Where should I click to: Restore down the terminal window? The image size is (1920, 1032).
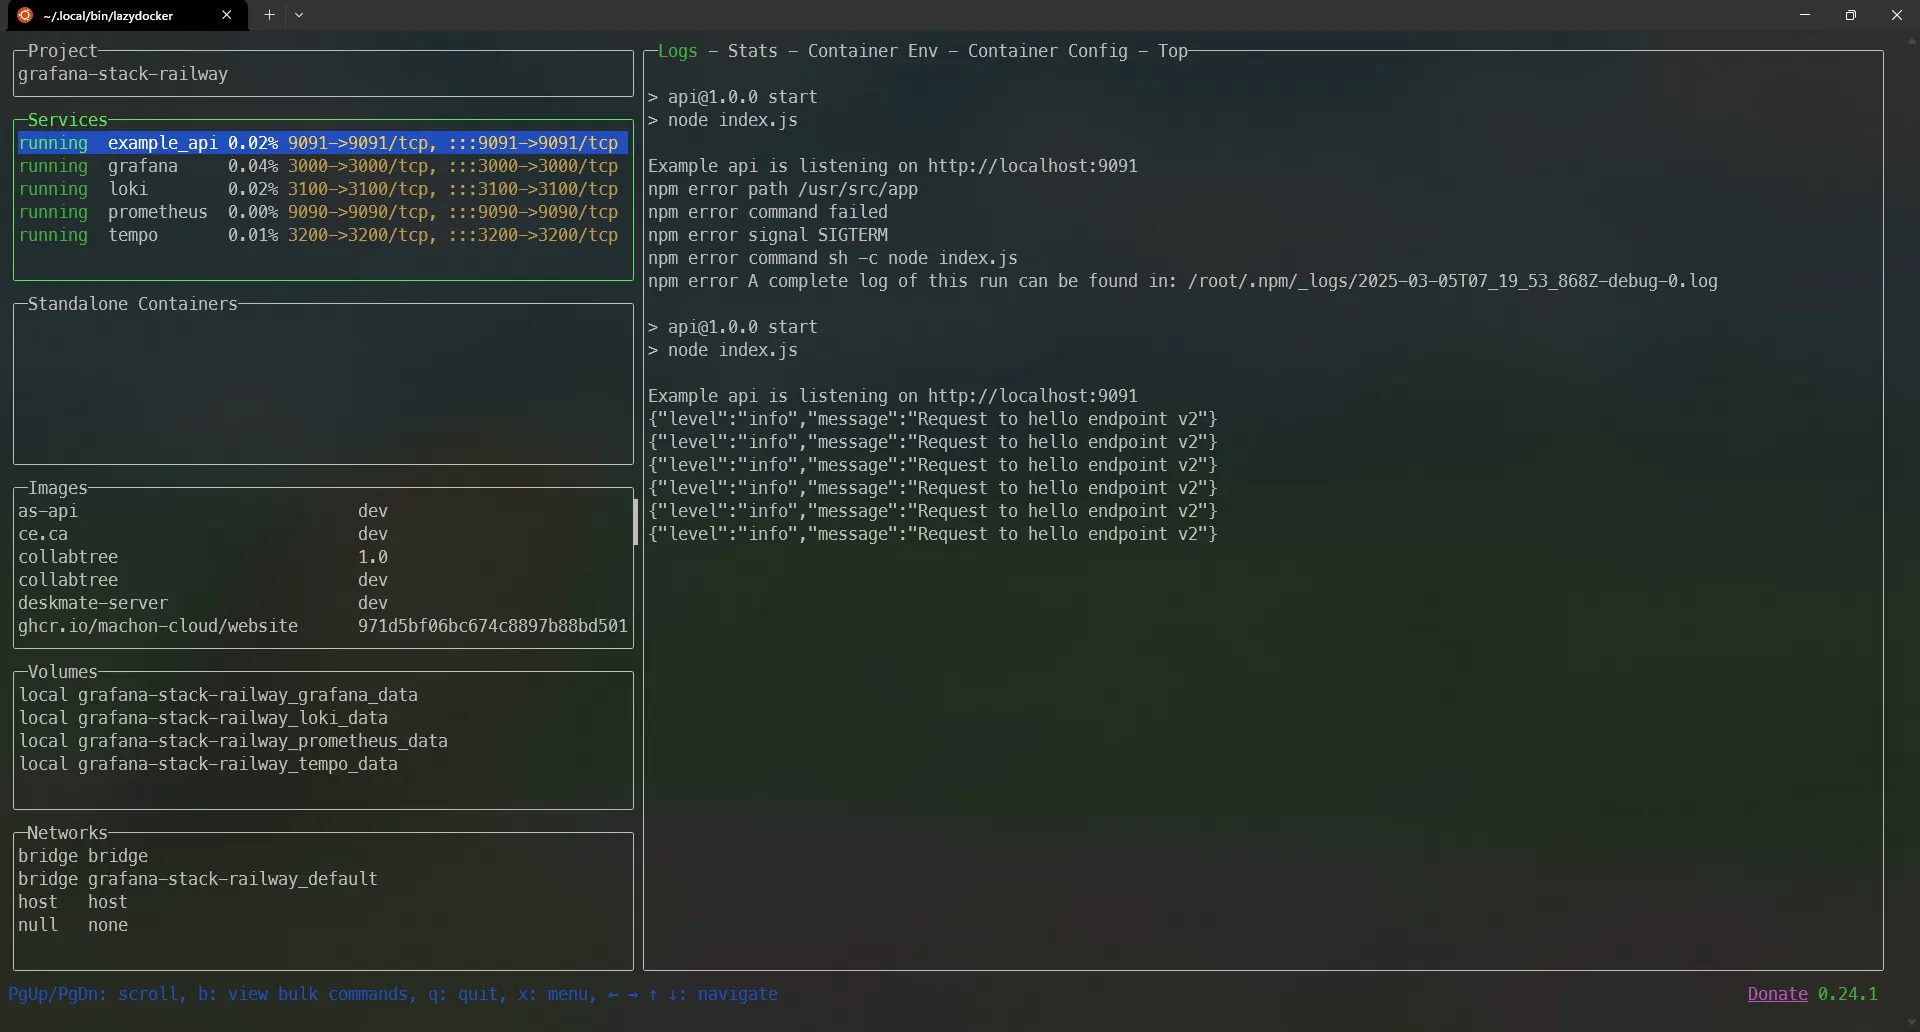1851,15
